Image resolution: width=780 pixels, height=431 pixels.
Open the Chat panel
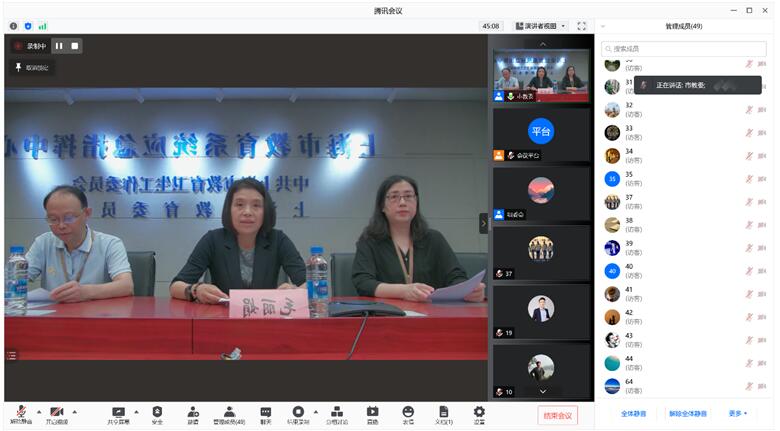pos(266,414)
